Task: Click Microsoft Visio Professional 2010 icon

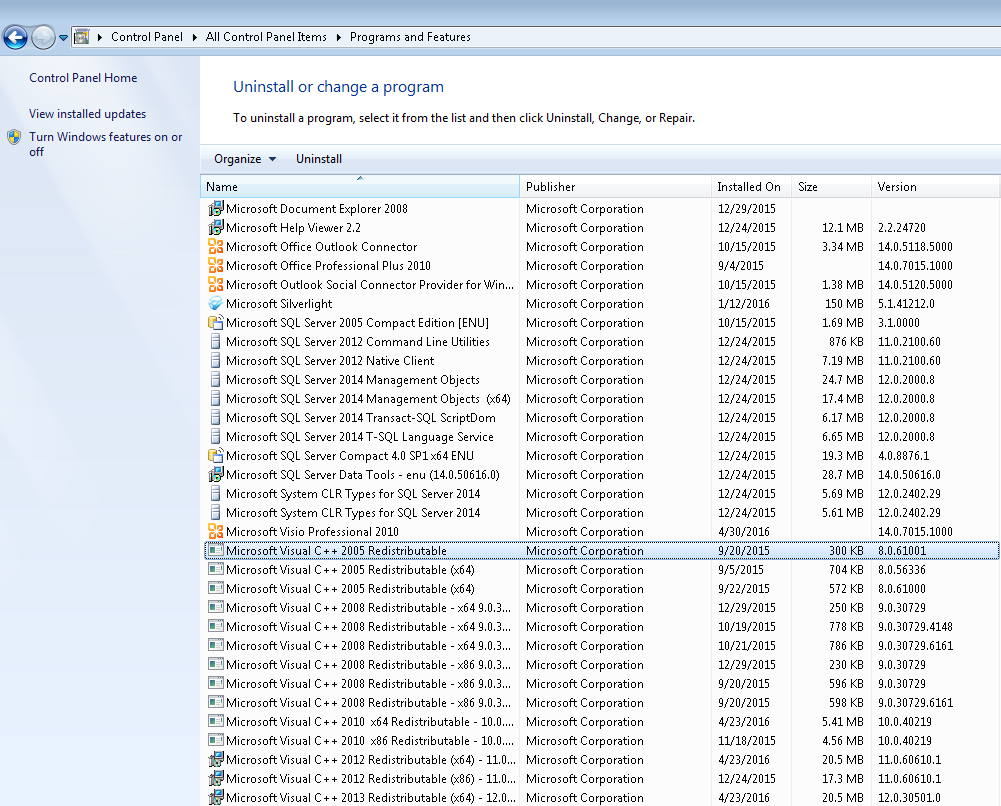Action: pyautogui.click(x=216, y=532)
